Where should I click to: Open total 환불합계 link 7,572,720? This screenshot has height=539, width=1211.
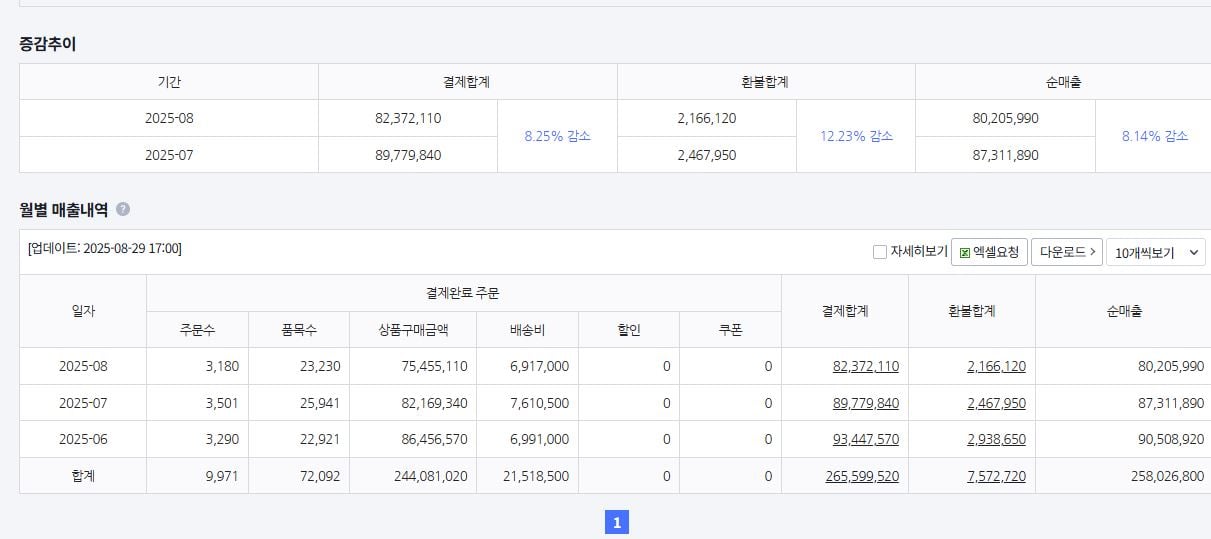[996, 477]
